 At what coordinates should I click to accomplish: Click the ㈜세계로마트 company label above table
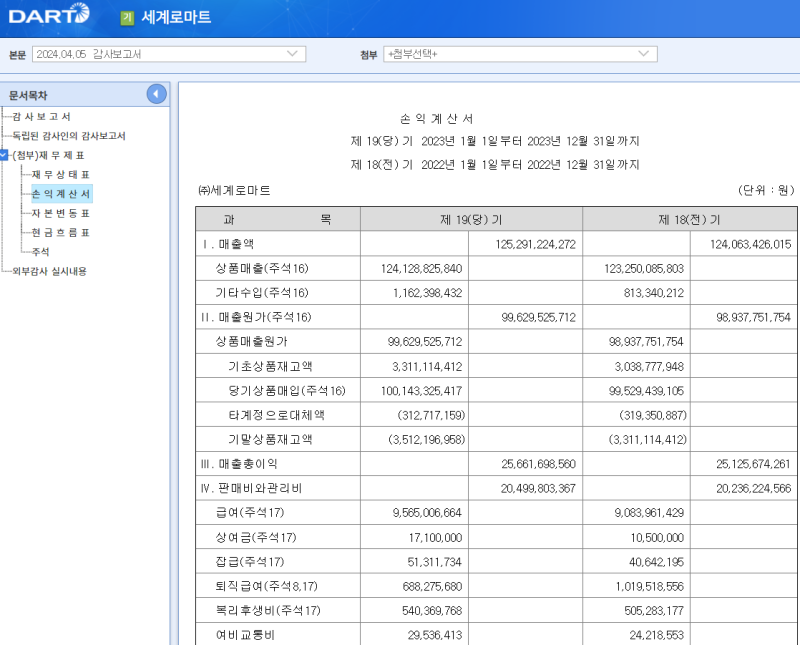tap(235, 190)
